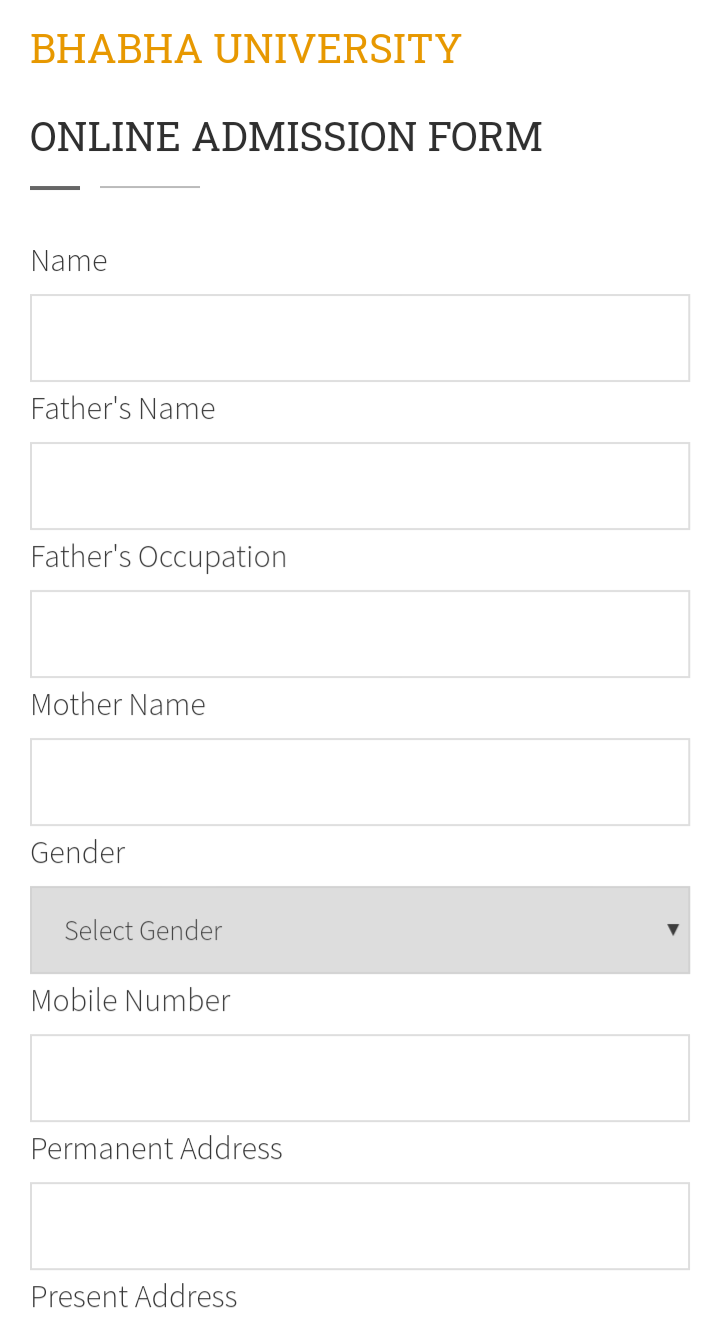Click the Father's Name label text
The image size is (720, 1327).
(x=122, y=408)
